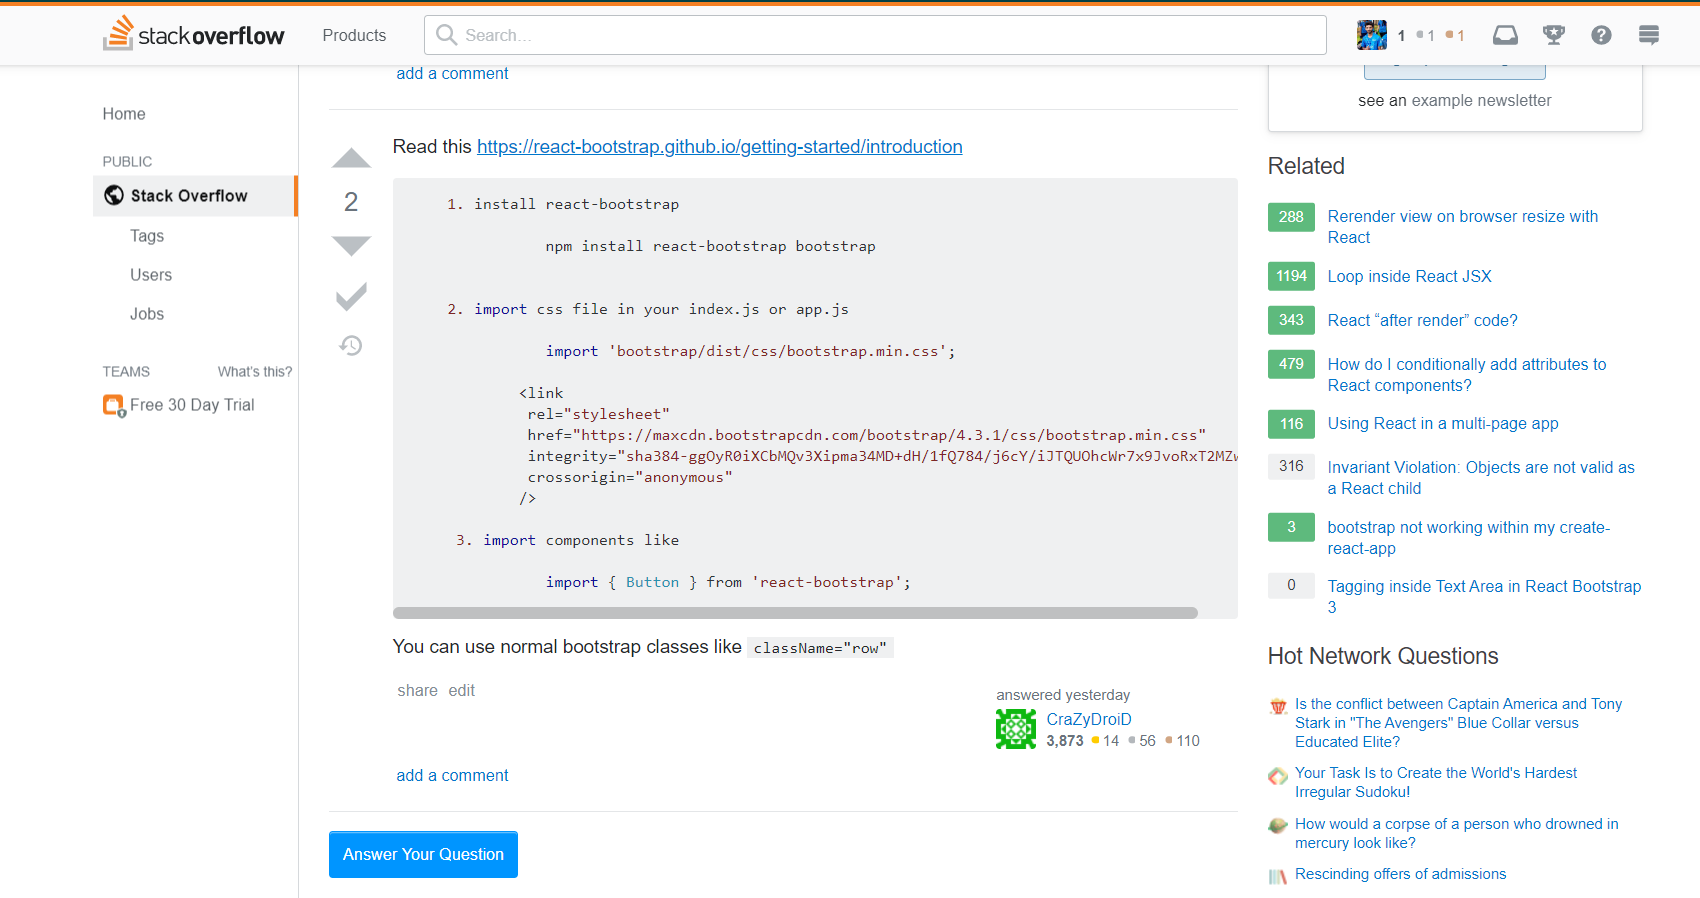
Task: Click the help question mark icon
Action: coord(1601,36)
